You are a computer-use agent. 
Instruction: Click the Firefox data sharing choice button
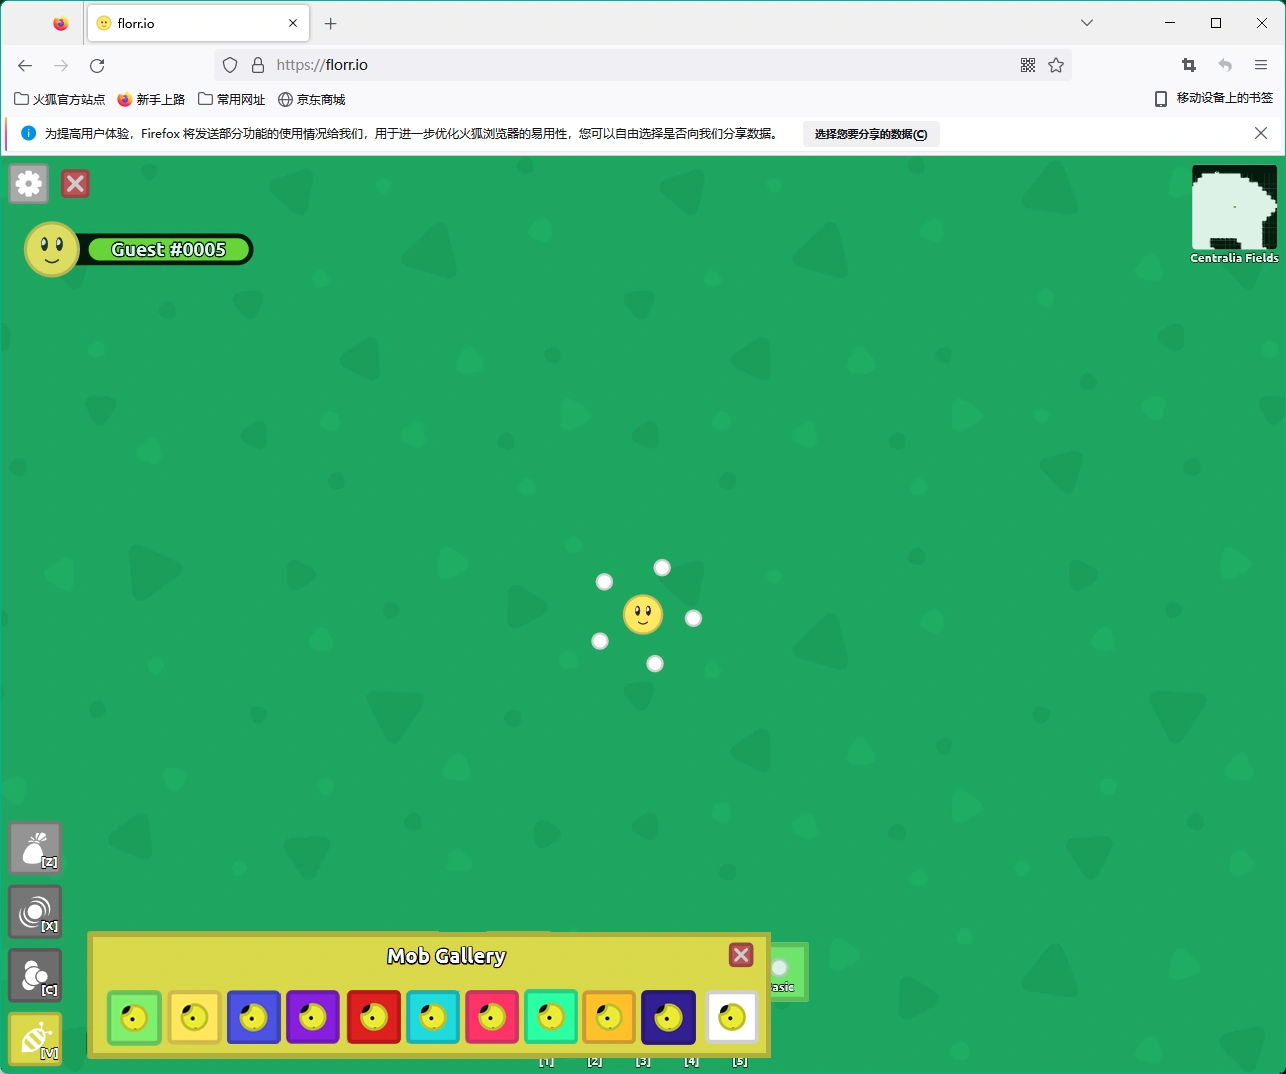tap(870, 133)
